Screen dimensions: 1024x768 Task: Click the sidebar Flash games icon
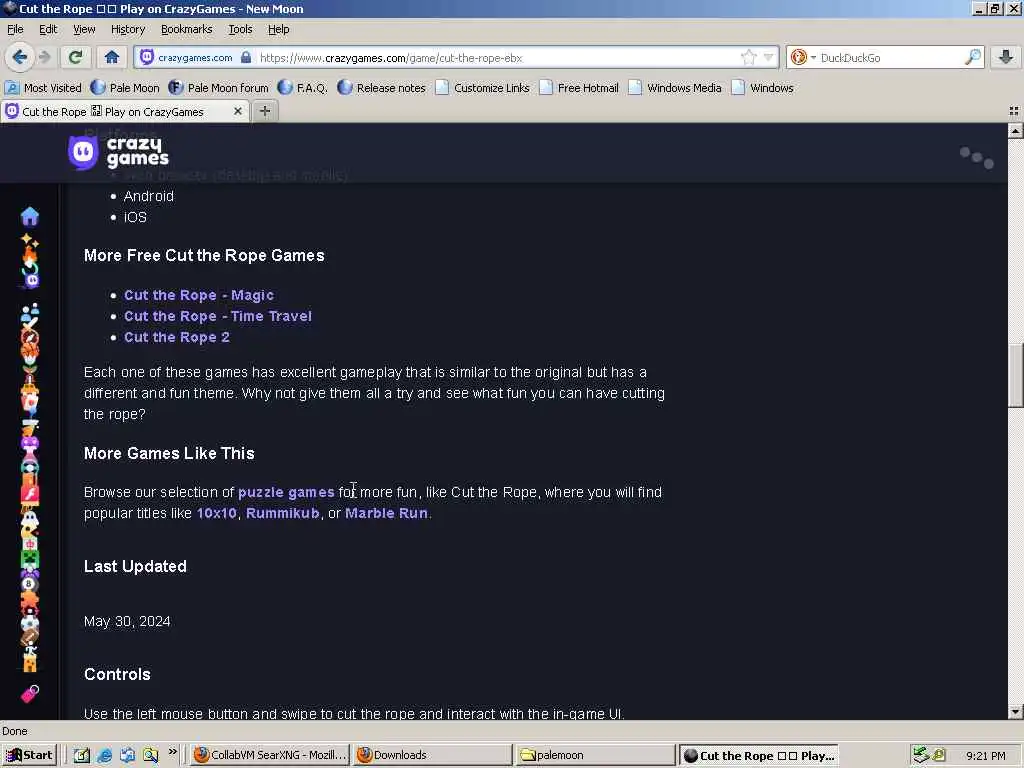tap(29, 494)
